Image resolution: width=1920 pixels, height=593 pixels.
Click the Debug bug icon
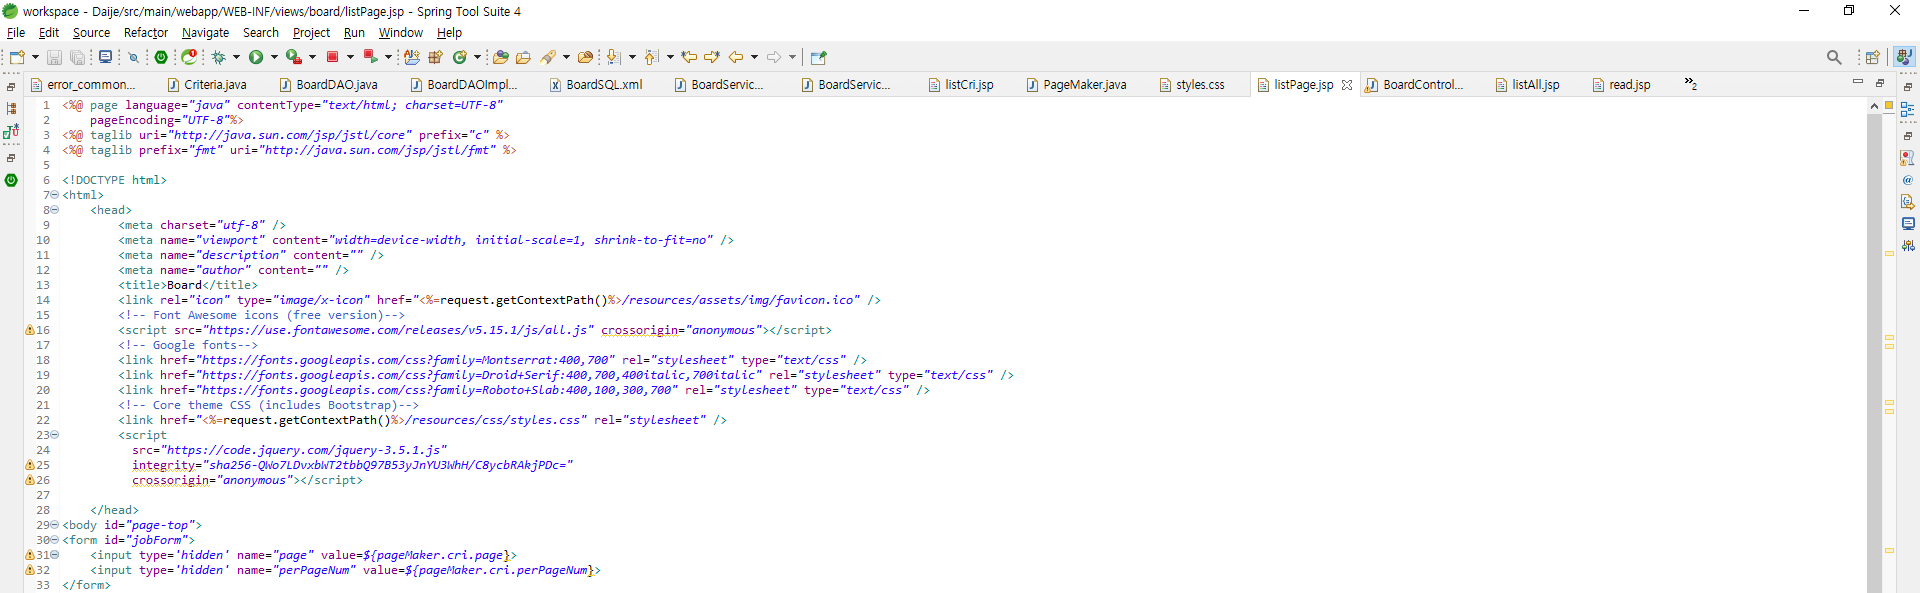(219, 57)
